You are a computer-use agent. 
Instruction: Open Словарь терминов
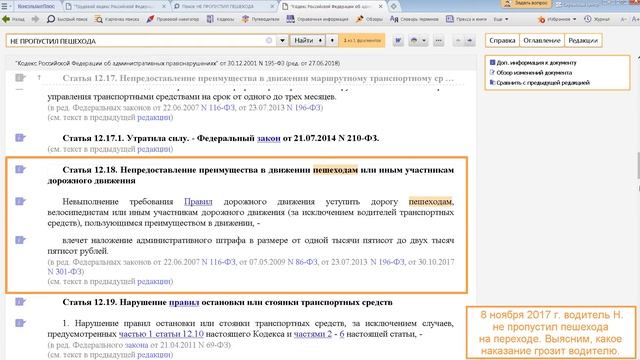pyautogui.click(x=414, y=19)
